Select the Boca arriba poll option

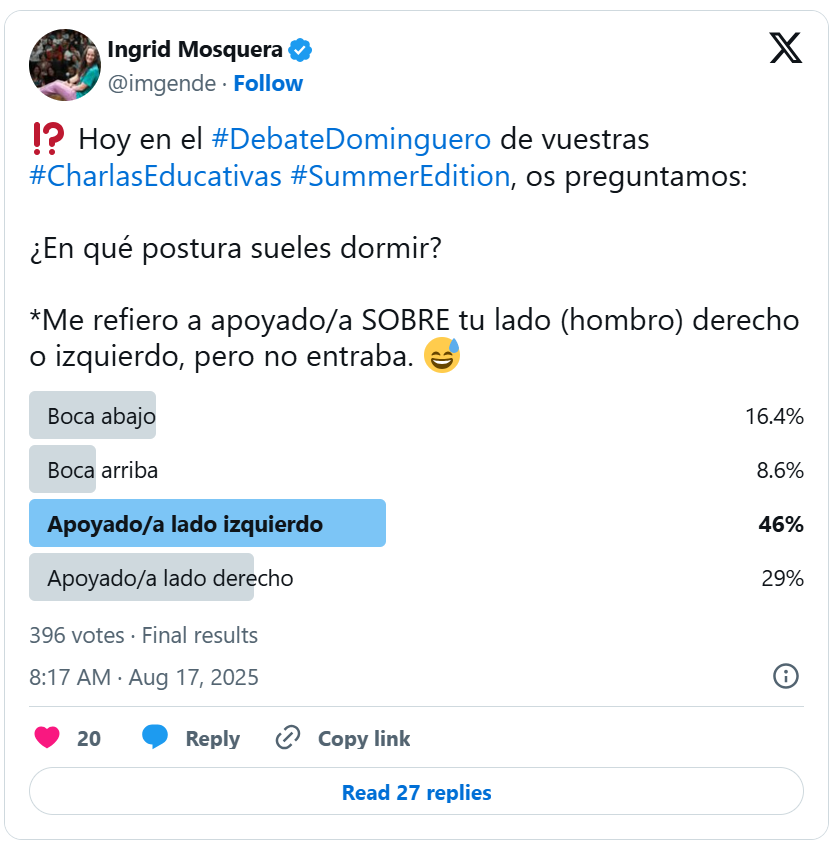(102, 470)
